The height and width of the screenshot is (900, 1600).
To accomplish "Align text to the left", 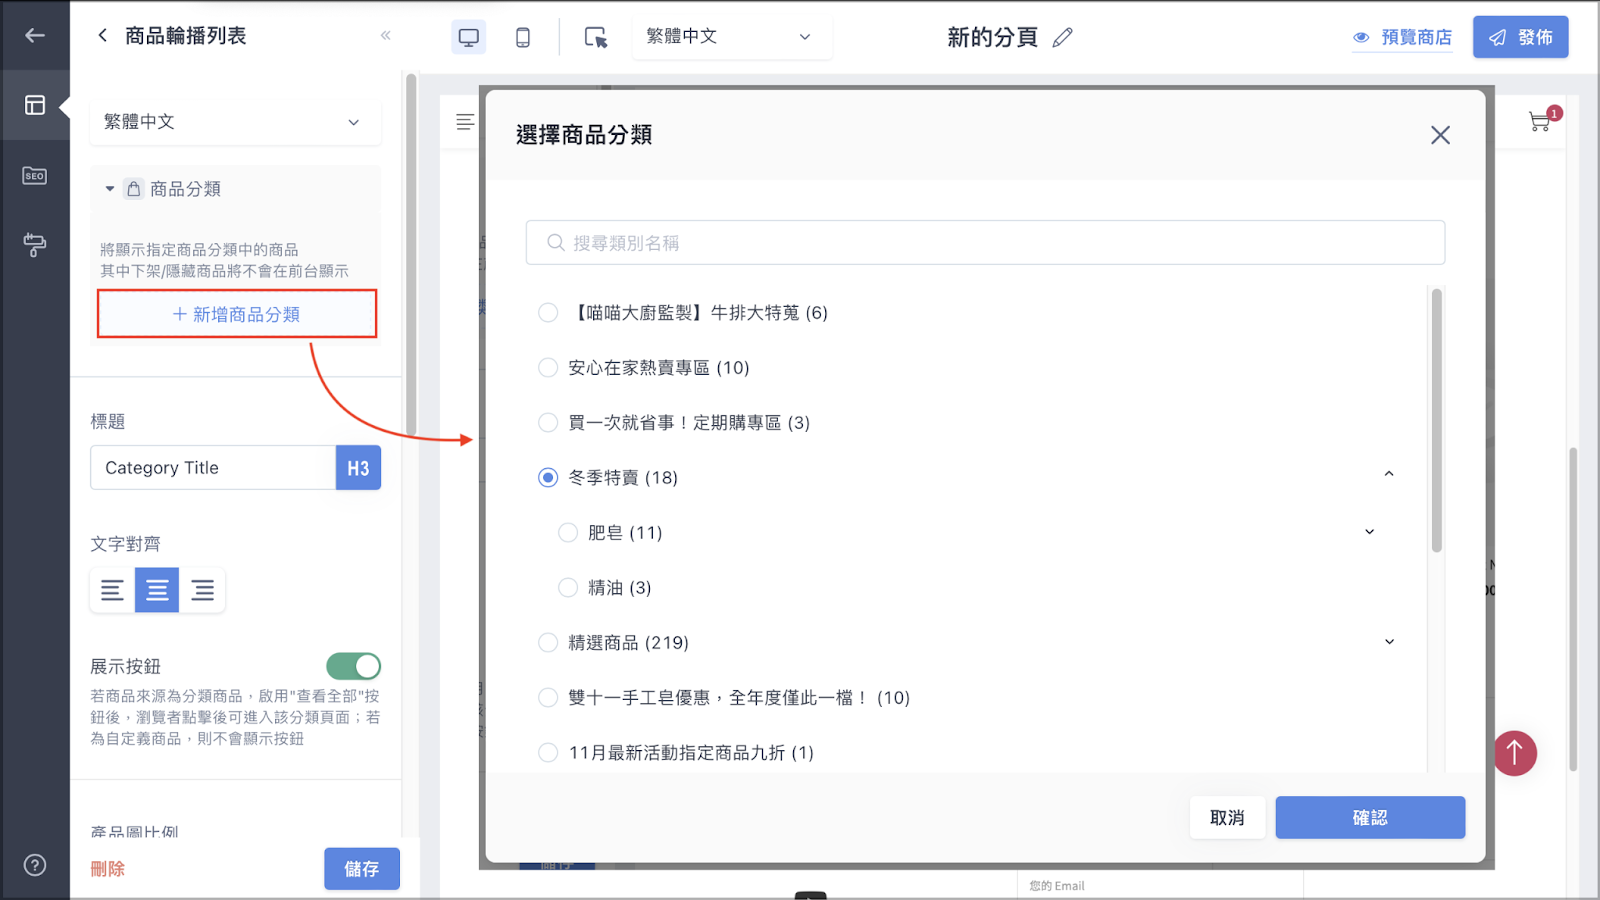I will pos(112,590).
